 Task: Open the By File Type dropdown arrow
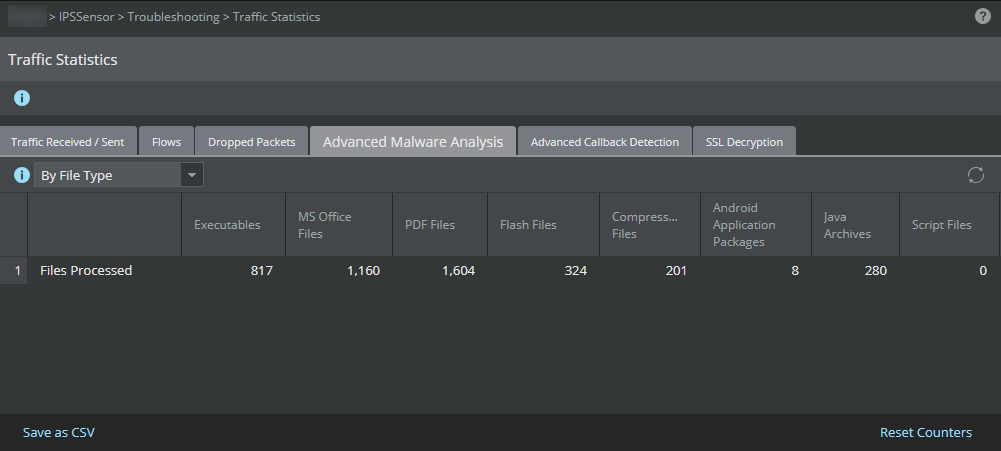tap(192, 175)
